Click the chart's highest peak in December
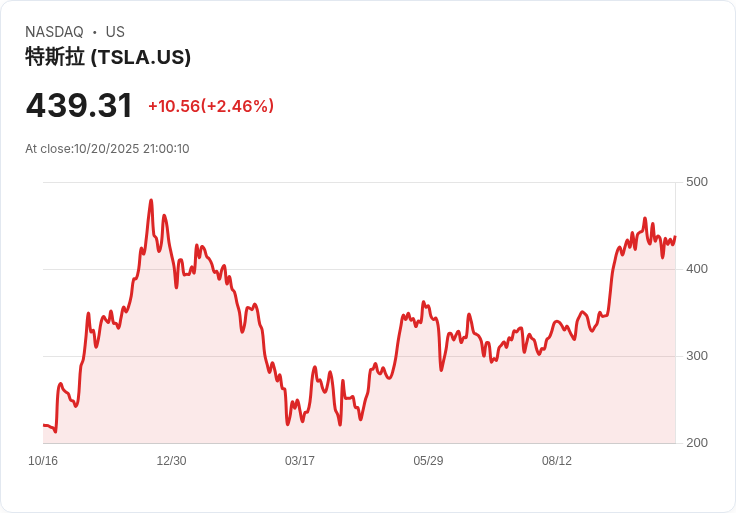The height and width of the screenshot is (513, 736). tap(151, 200)
